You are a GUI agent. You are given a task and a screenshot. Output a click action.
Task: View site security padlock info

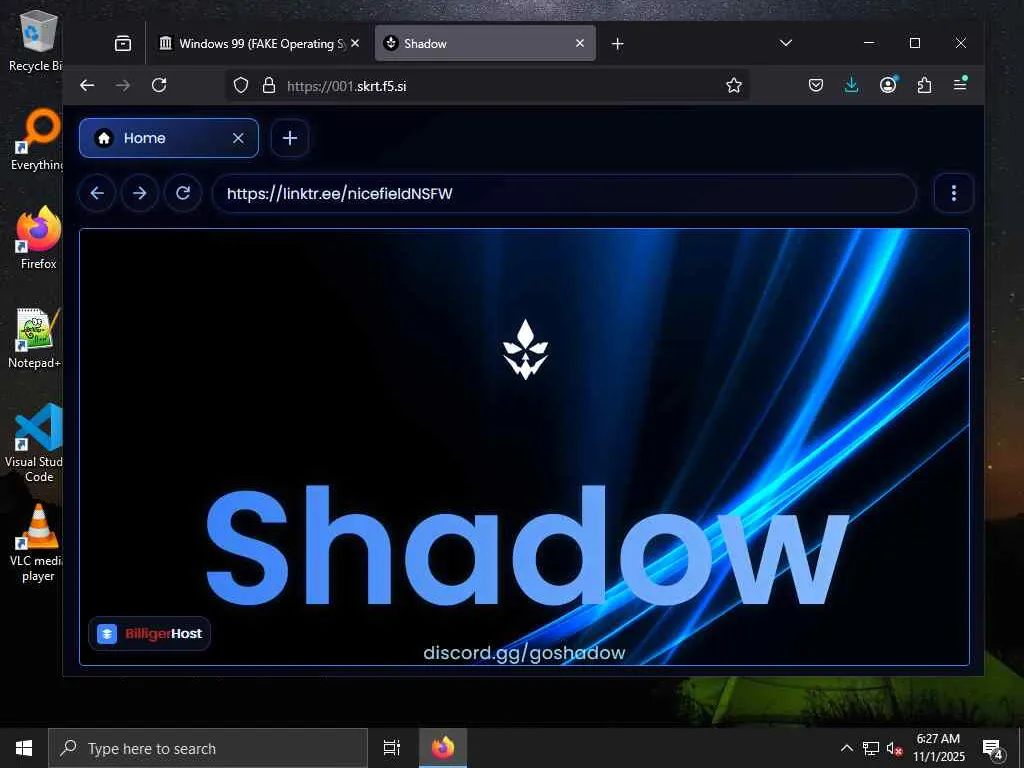[x=268, y=86]
